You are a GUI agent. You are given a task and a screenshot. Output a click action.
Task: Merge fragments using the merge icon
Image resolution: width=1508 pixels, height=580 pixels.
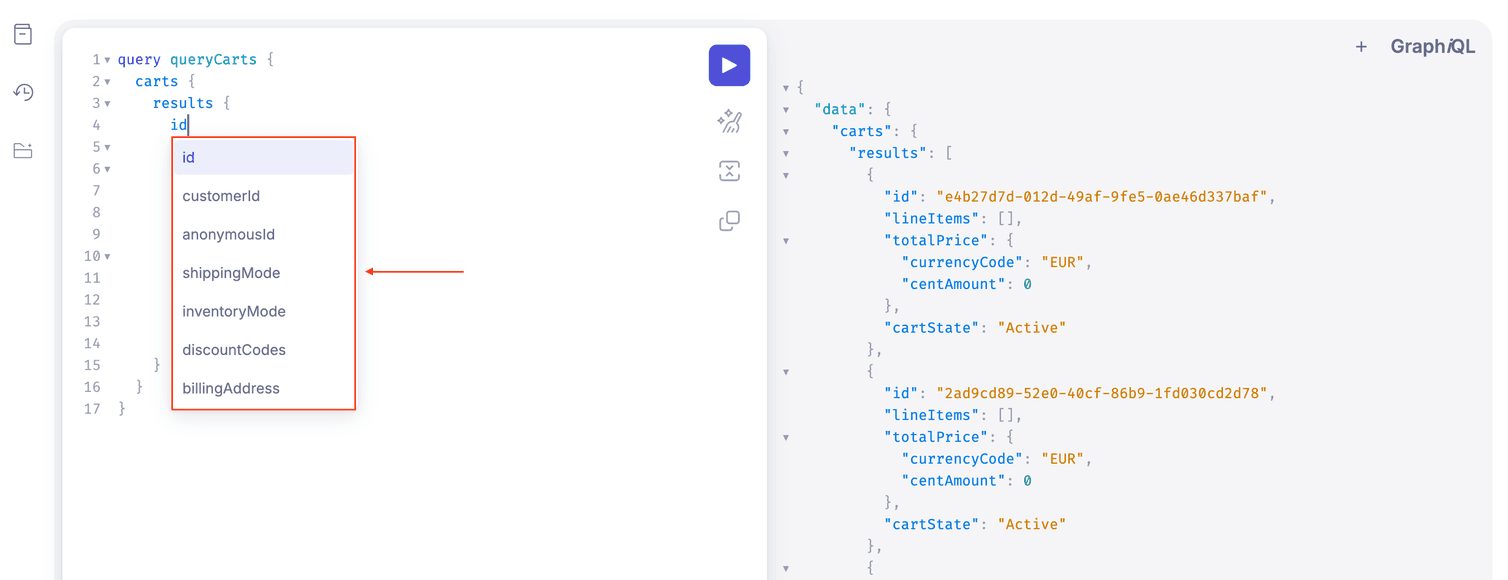pyautogui.click(x=729, y=170)
